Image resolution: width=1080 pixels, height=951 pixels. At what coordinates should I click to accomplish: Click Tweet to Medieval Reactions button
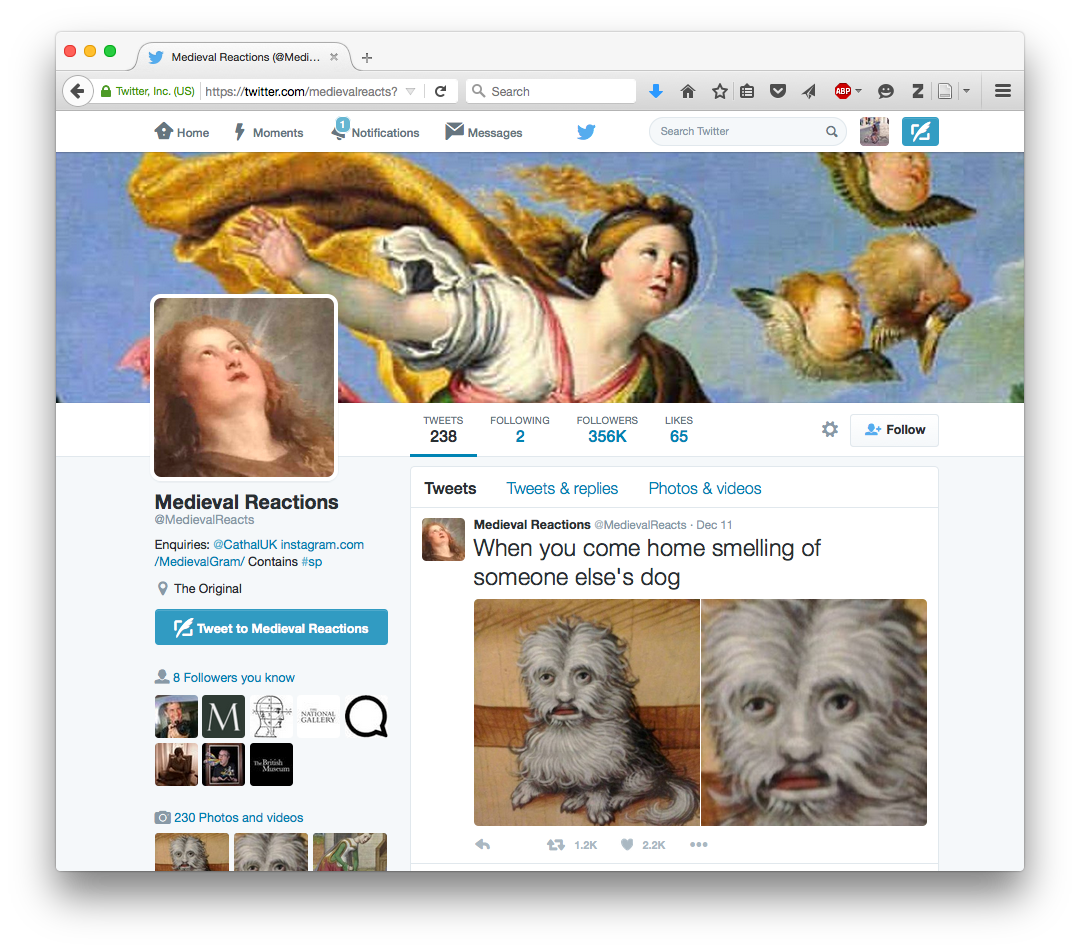pos(271,627)
